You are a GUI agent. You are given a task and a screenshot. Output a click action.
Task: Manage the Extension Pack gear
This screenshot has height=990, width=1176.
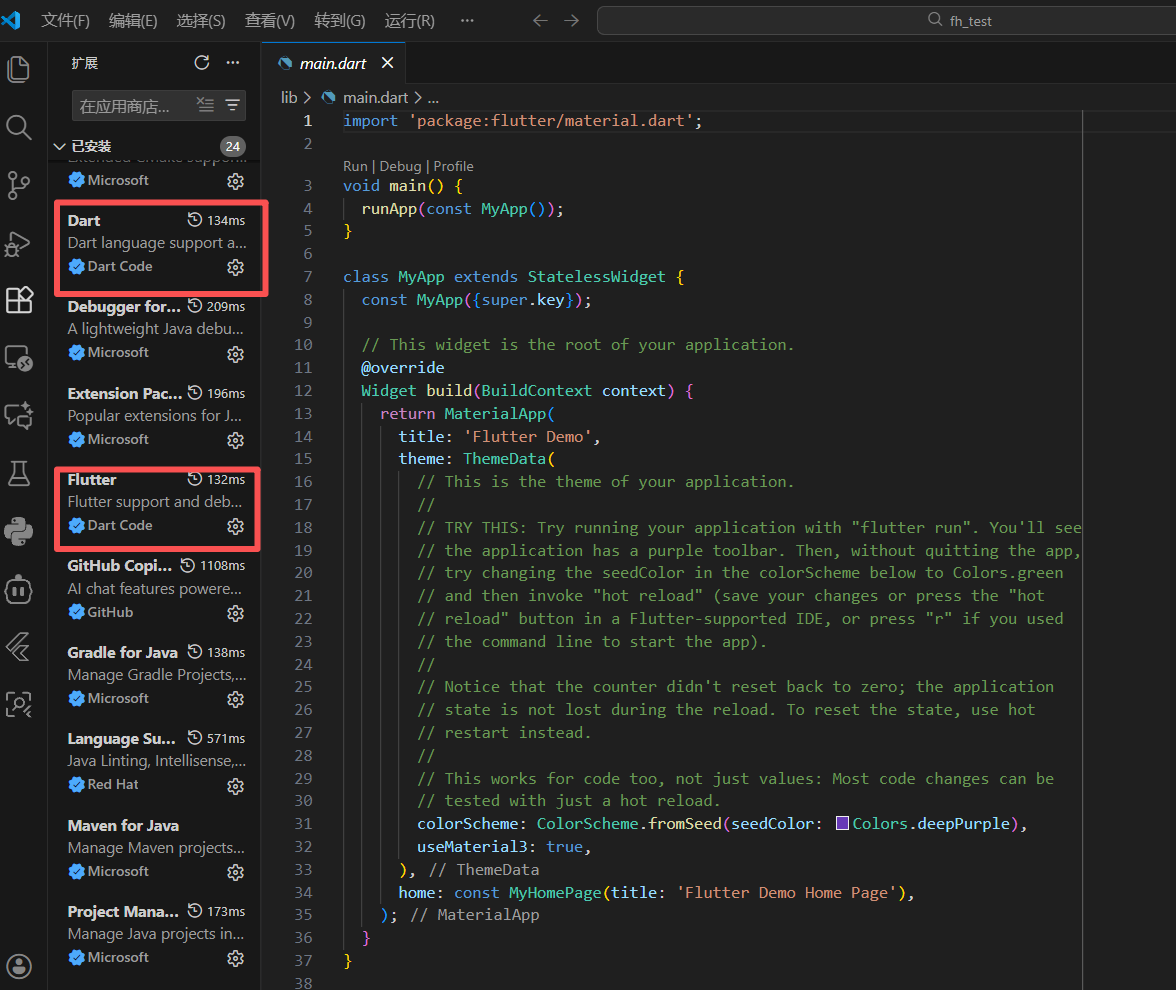click(x=236, y=440)
